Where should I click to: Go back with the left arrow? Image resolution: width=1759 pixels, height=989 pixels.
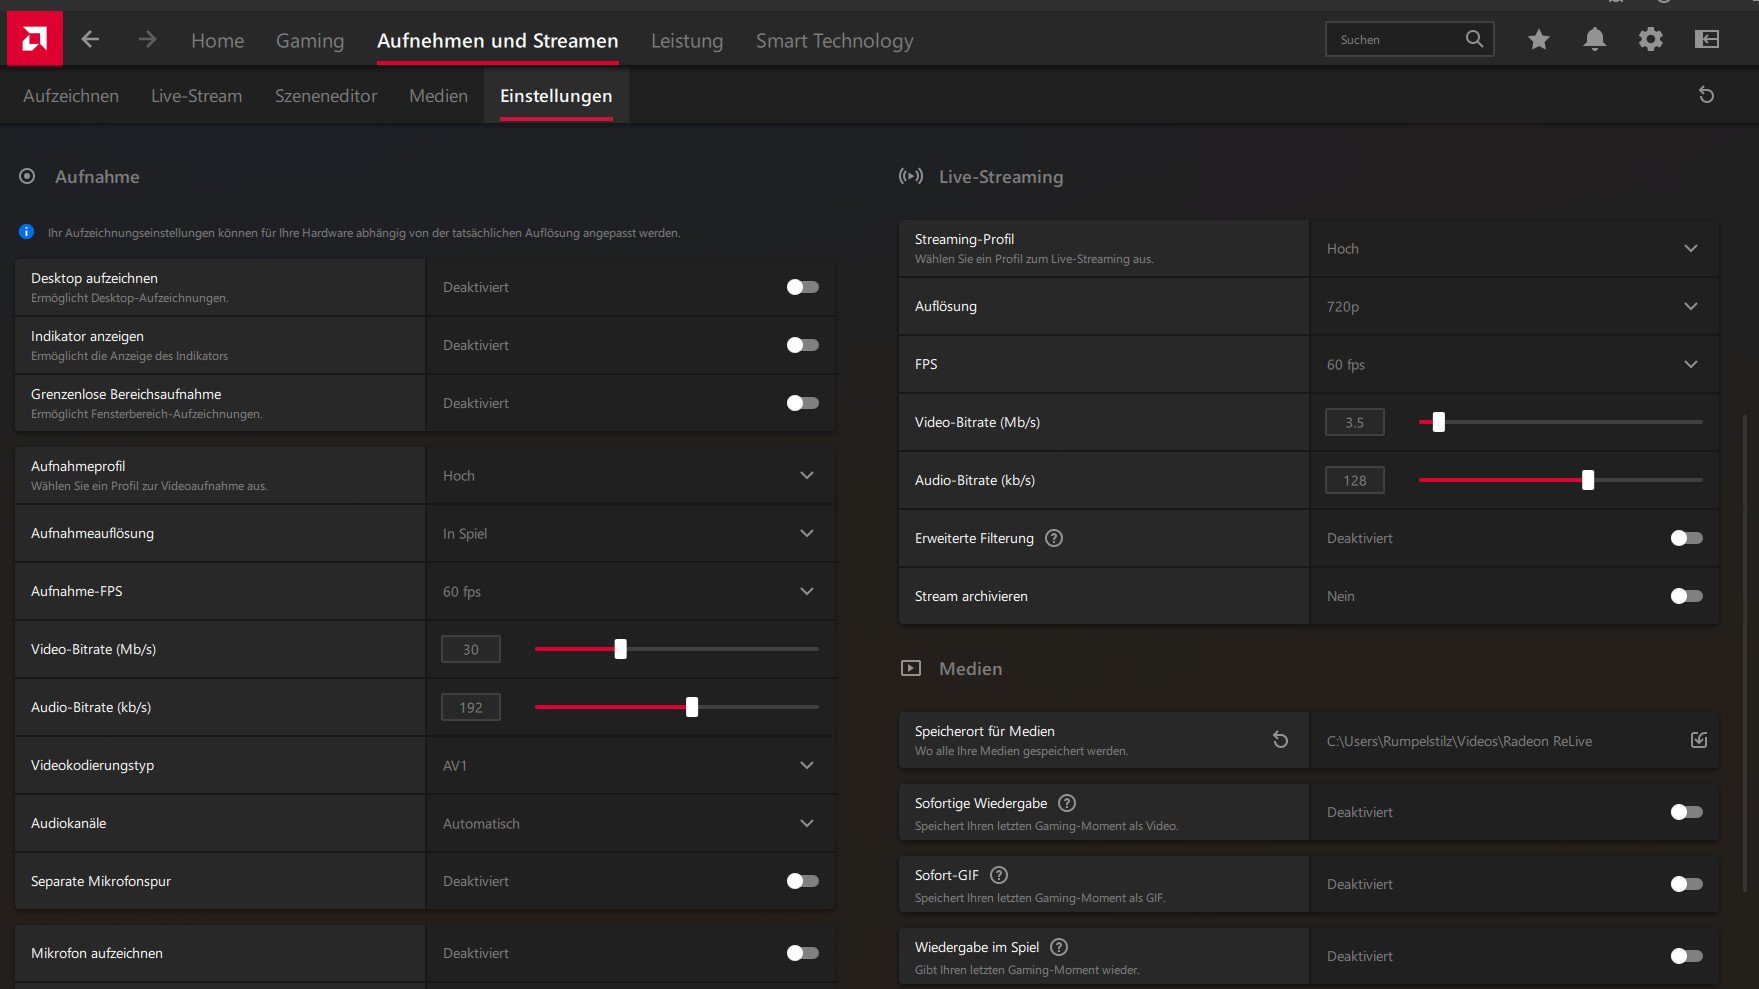pos(90,39)
